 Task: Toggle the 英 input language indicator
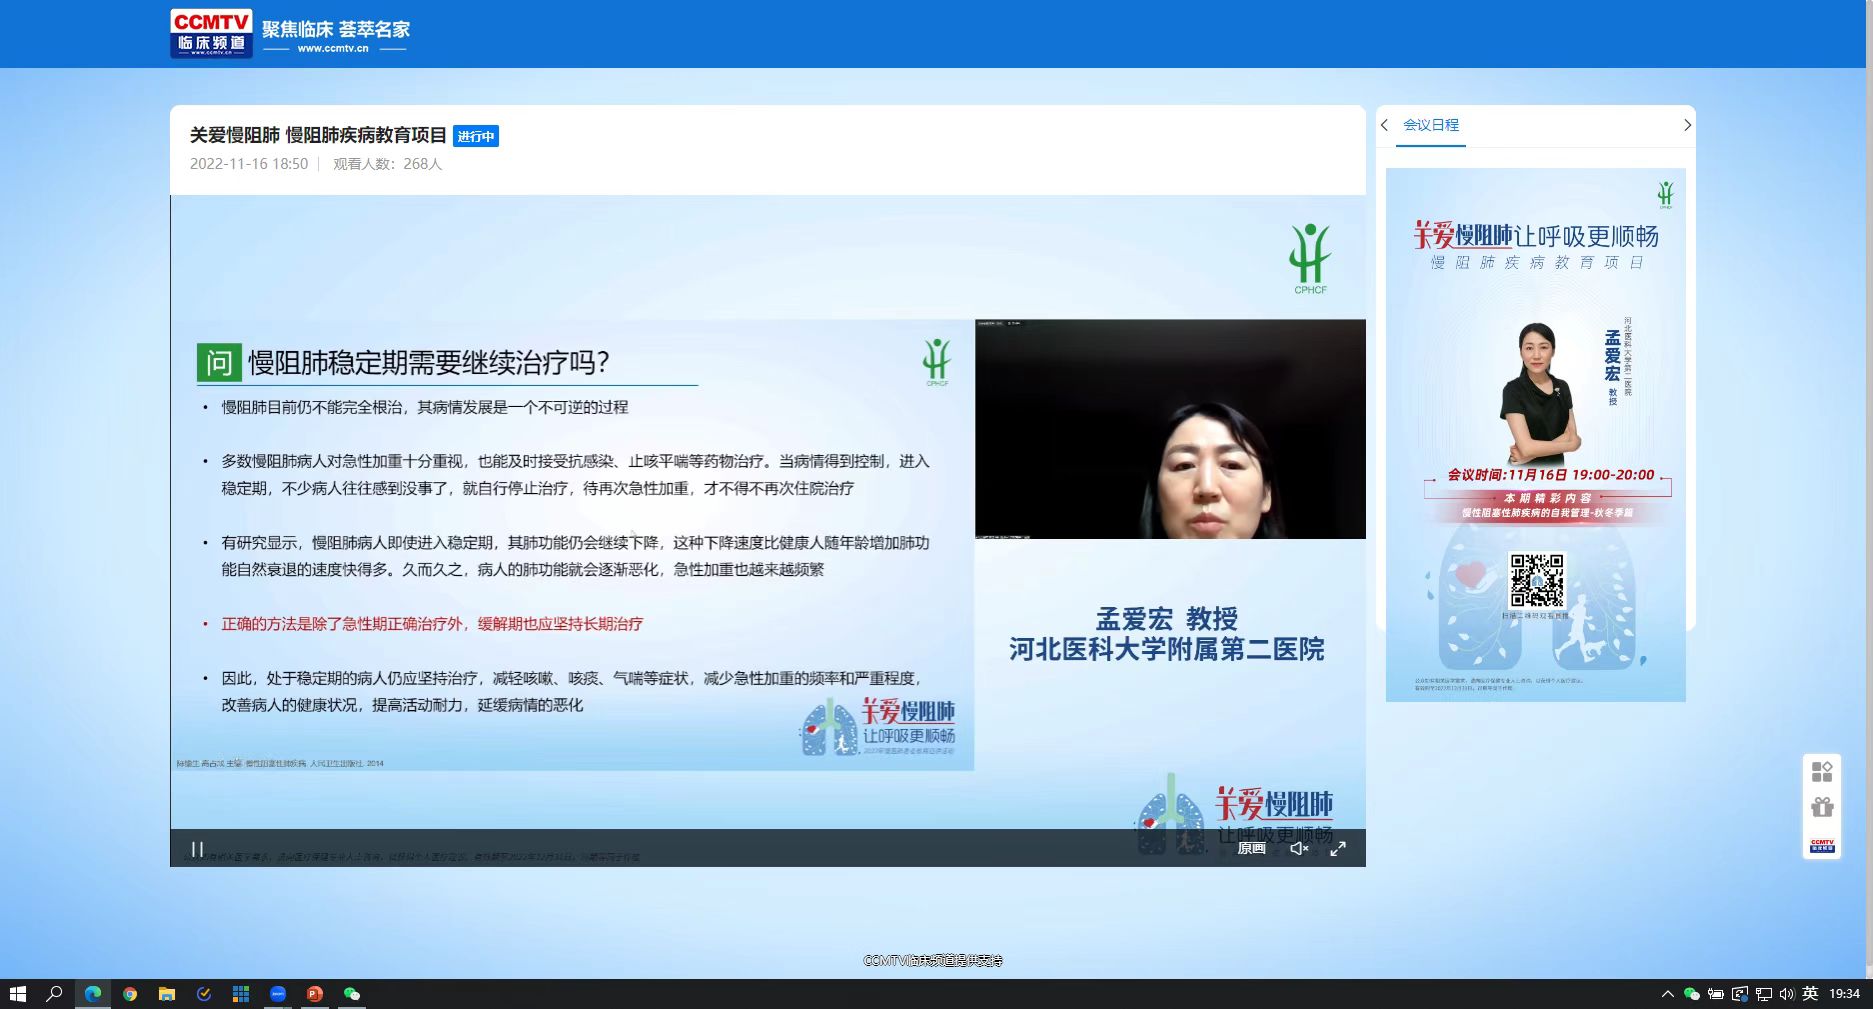[1810, 994]
